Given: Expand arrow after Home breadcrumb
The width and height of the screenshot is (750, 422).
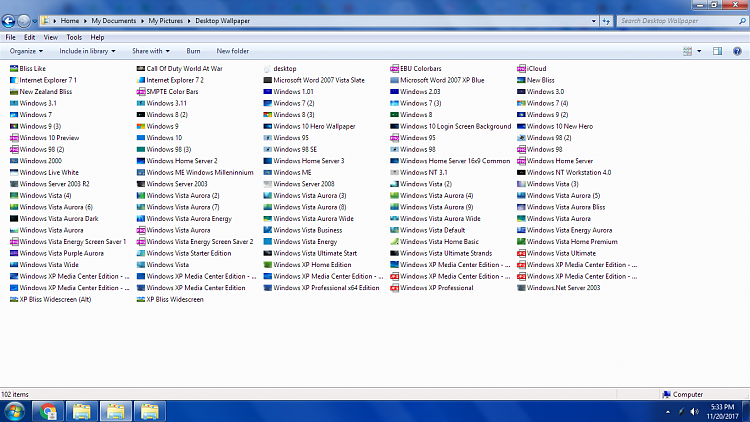Looking at the screenshot, I should pyautogui.click(x=86, y=21).
